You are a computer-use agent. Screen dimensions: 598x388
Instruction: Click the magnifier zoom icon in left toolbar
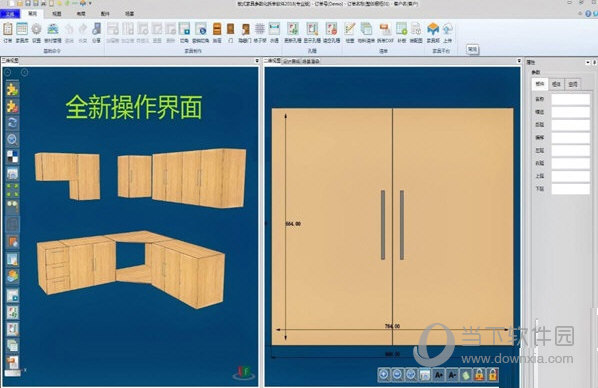tap(12, 140)
